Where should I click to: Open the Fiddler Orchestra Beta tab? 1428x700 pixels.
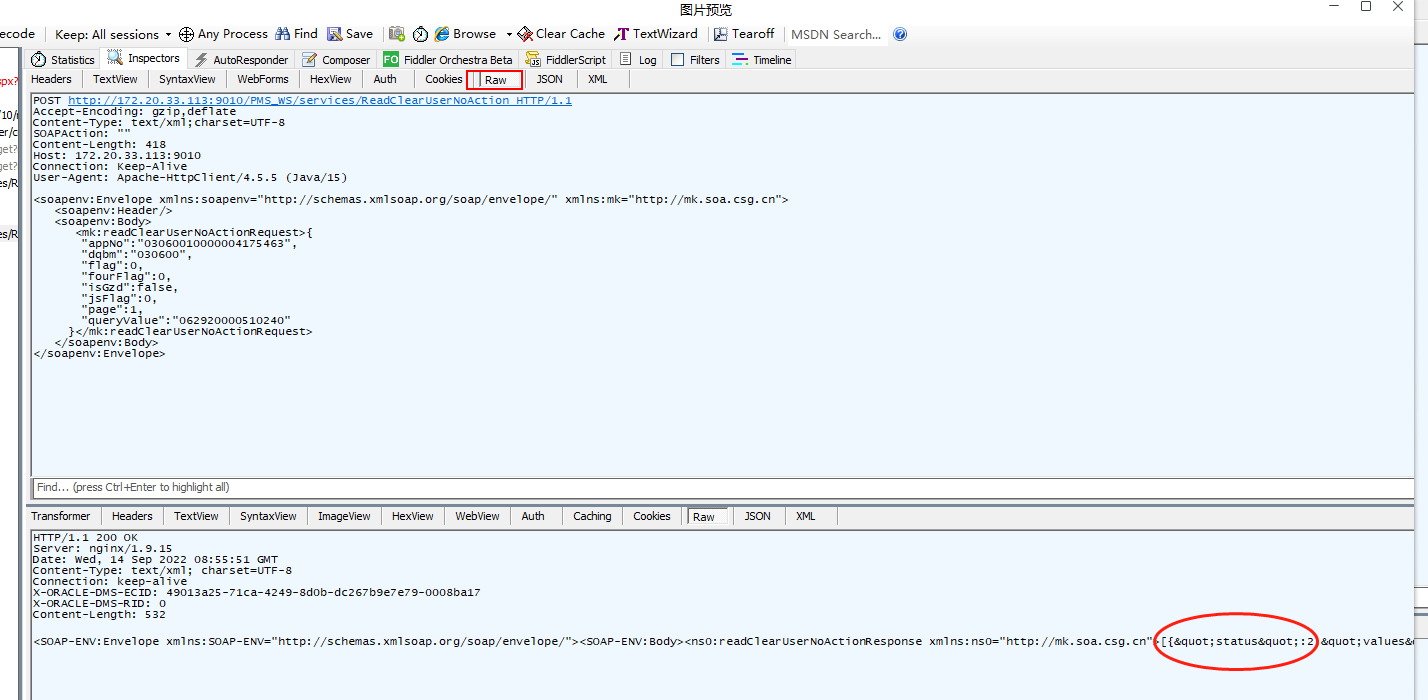448,60
